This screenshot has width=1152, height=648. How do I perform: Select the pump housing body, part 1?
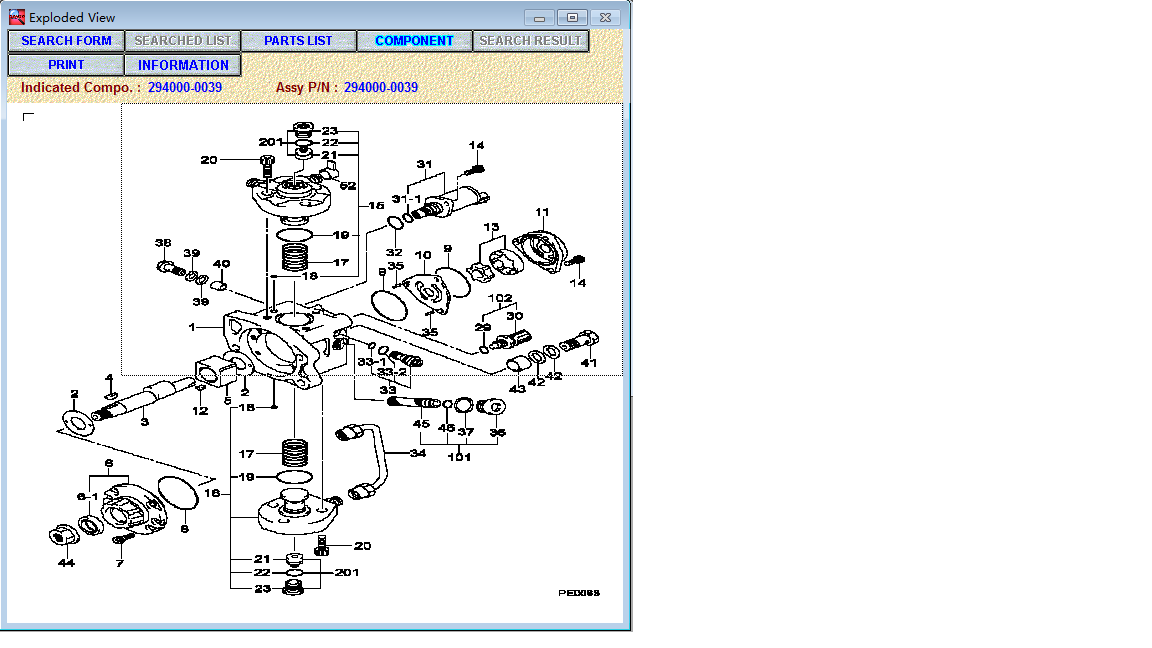[285, 345]
